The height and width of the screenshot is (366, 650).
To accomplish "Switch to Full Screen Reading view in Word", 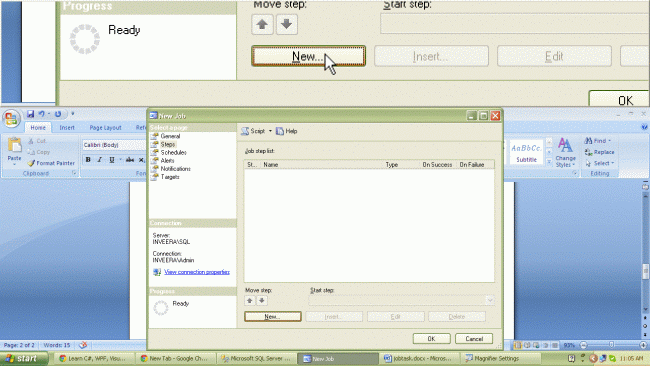I will pos(527,345).
